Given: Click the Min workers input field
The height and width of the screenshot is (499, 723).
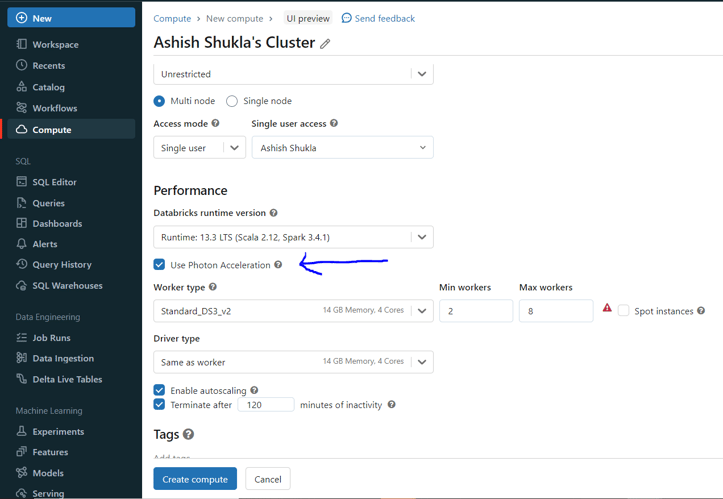Looking at the screenshot, I should tap(476, 311).
